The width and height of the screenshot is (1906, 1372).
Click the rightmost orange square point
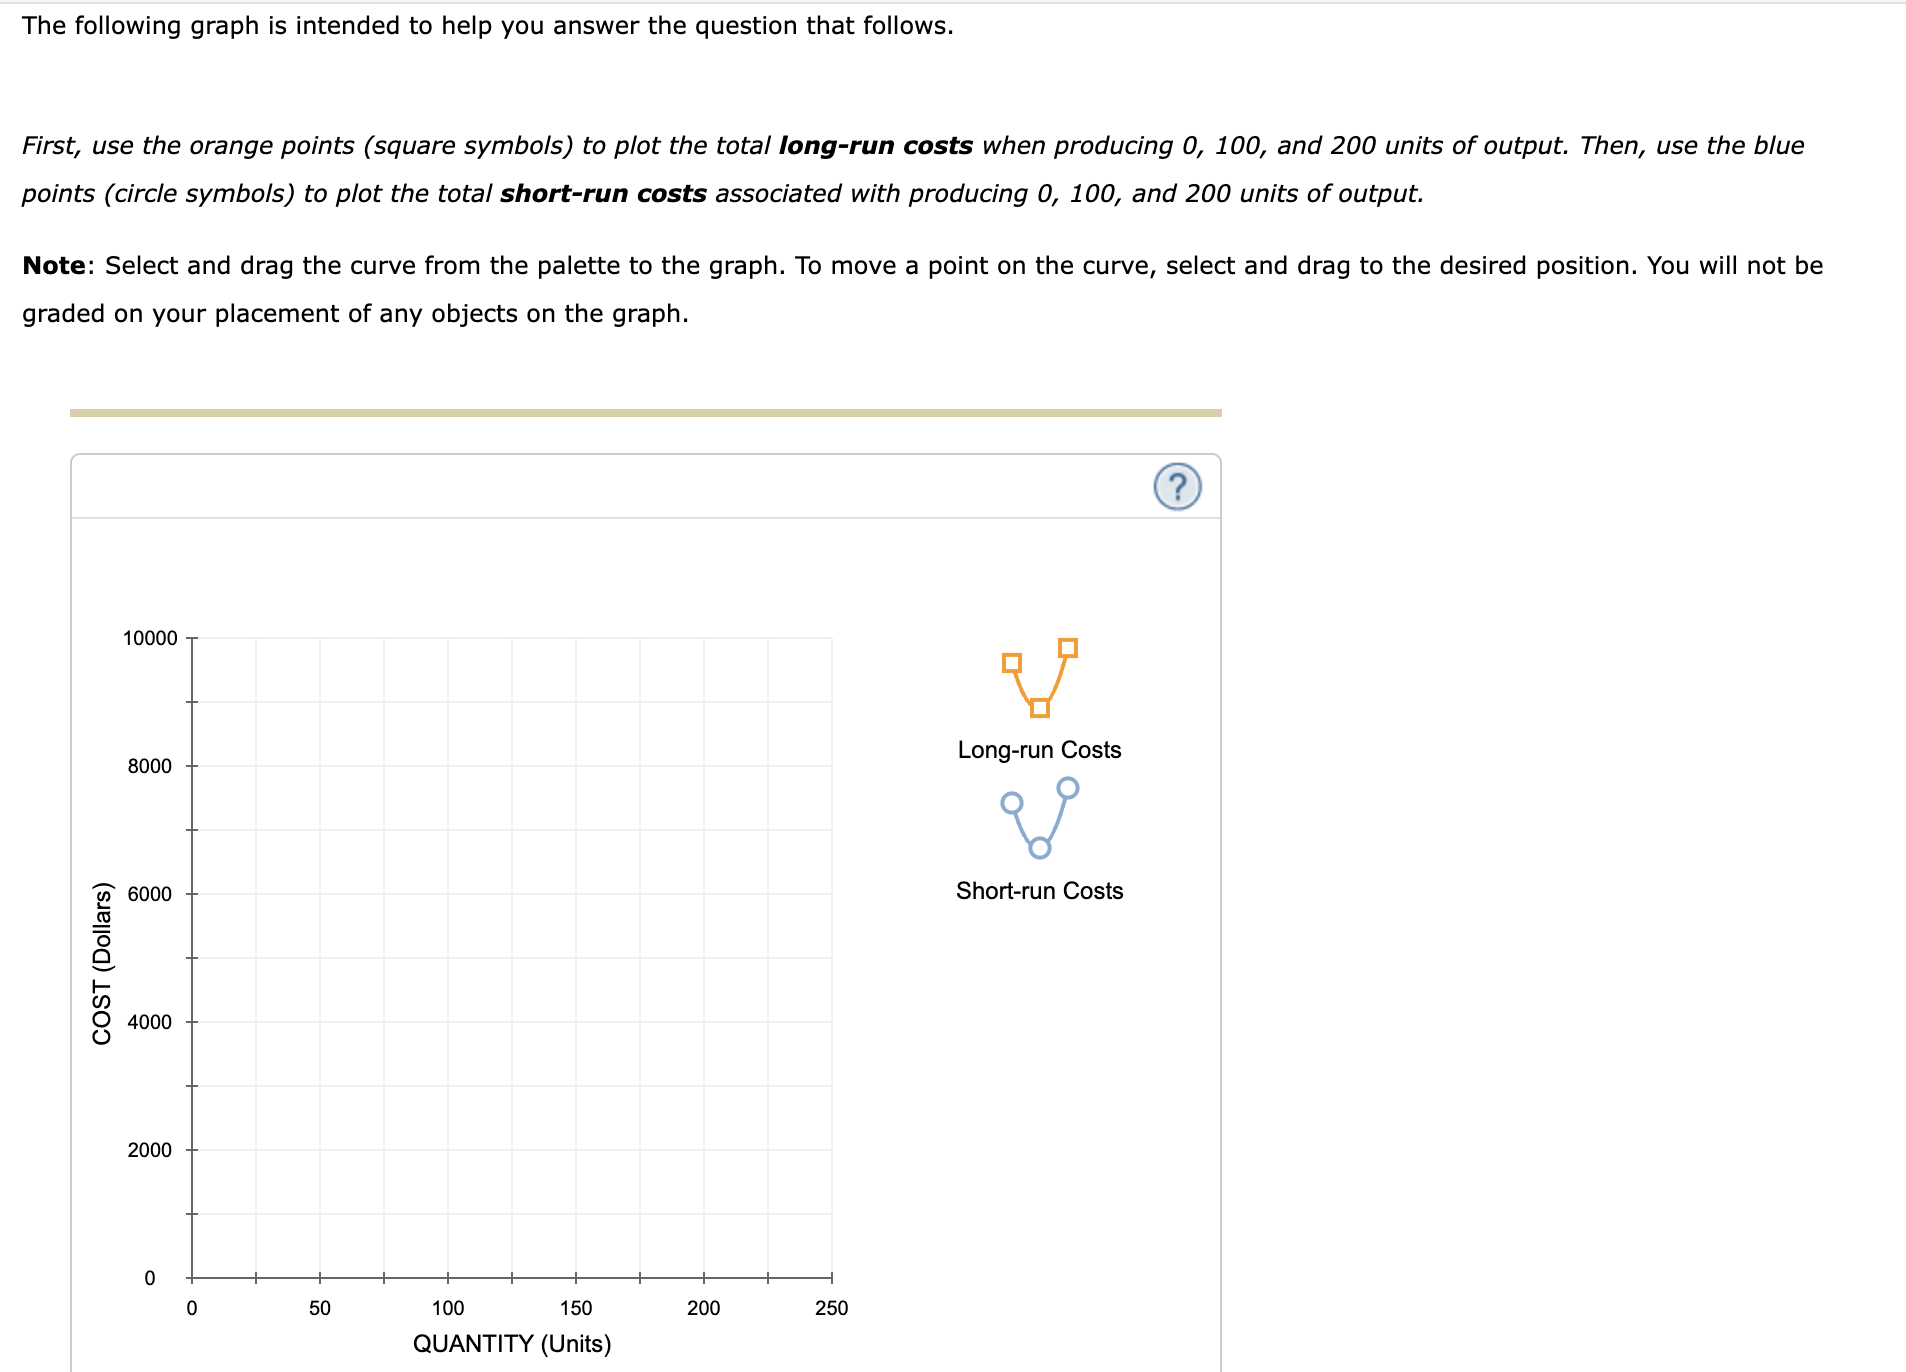tap(1069, 647)
